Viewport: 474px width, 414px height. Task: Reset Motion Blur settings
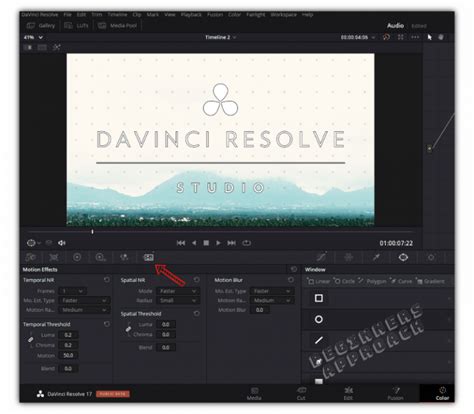pyautogui.click(x=291, y=280)
